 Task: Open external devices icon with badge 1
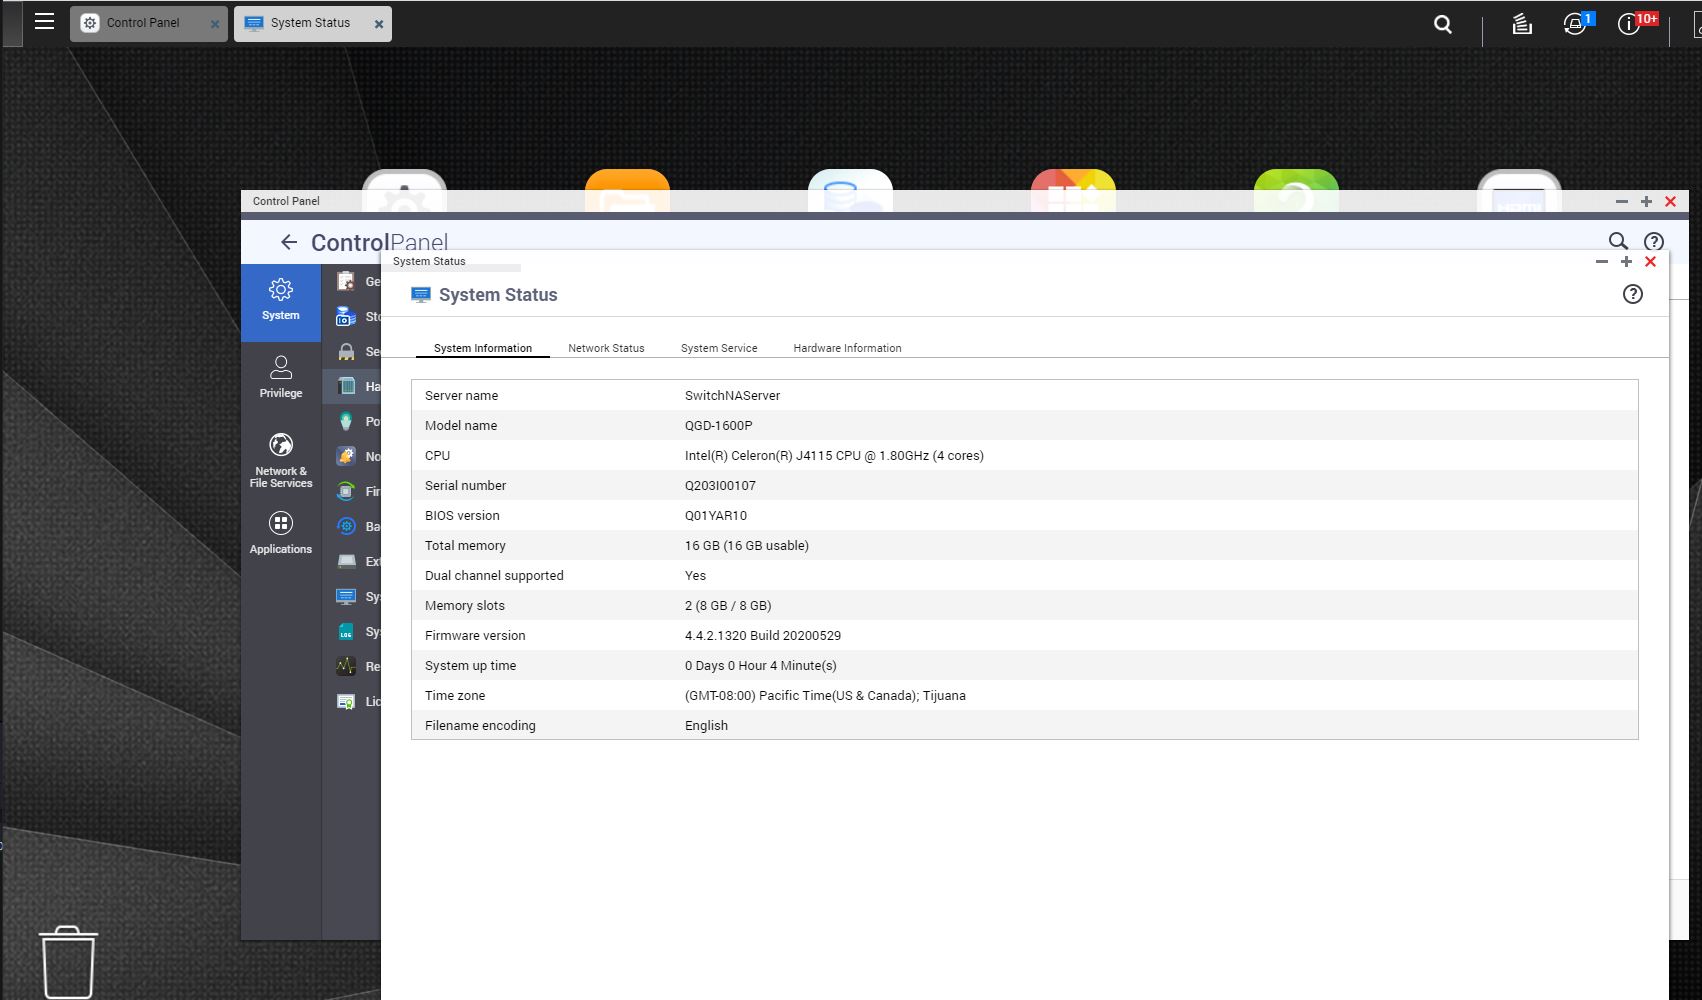1576,23
